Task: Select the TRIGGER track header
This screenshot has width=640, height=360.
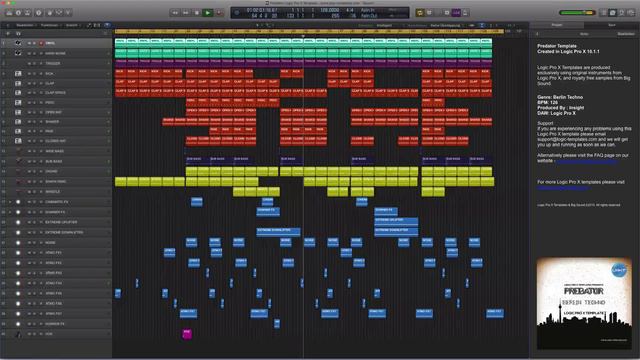Action: tap(56, 63)
